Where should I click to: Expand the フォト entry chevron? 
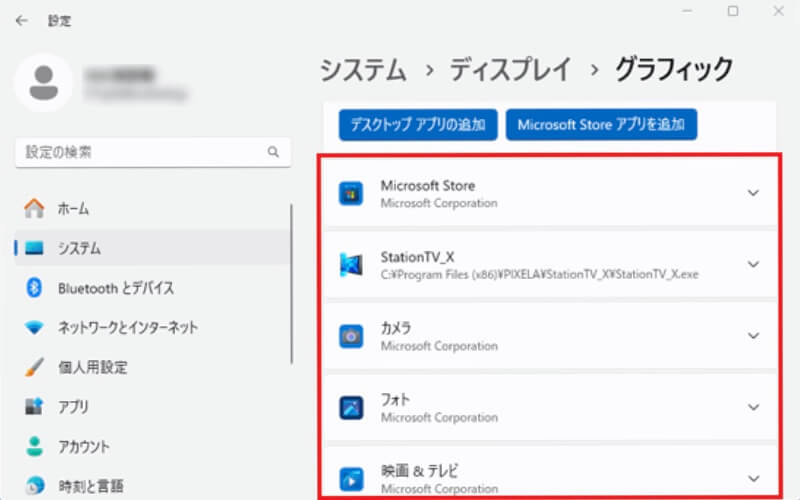(x=753, y=407)
